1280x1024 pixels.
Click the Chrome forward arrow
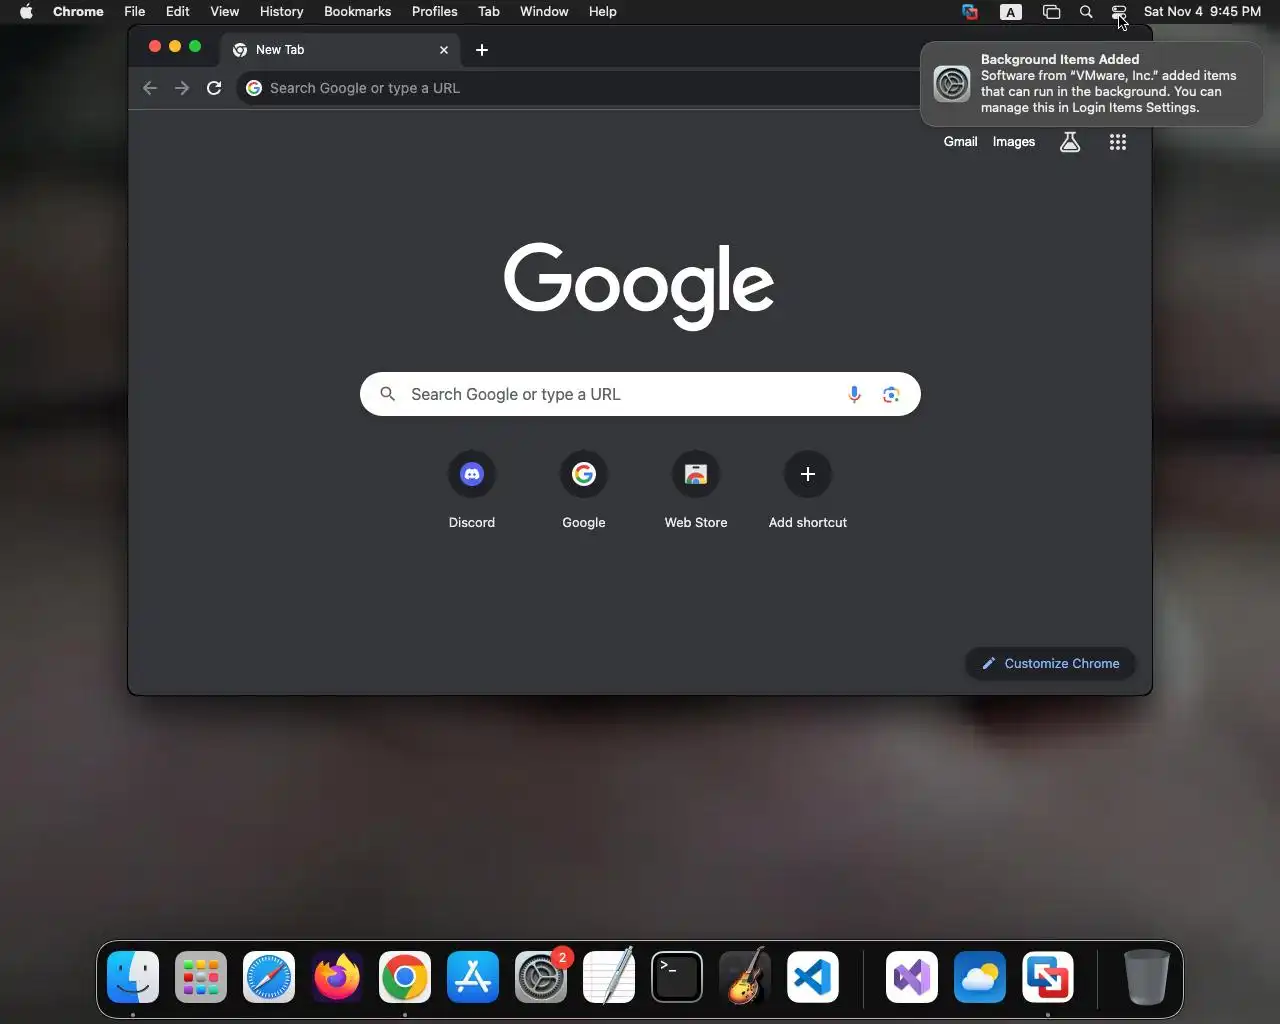point(182,88)
